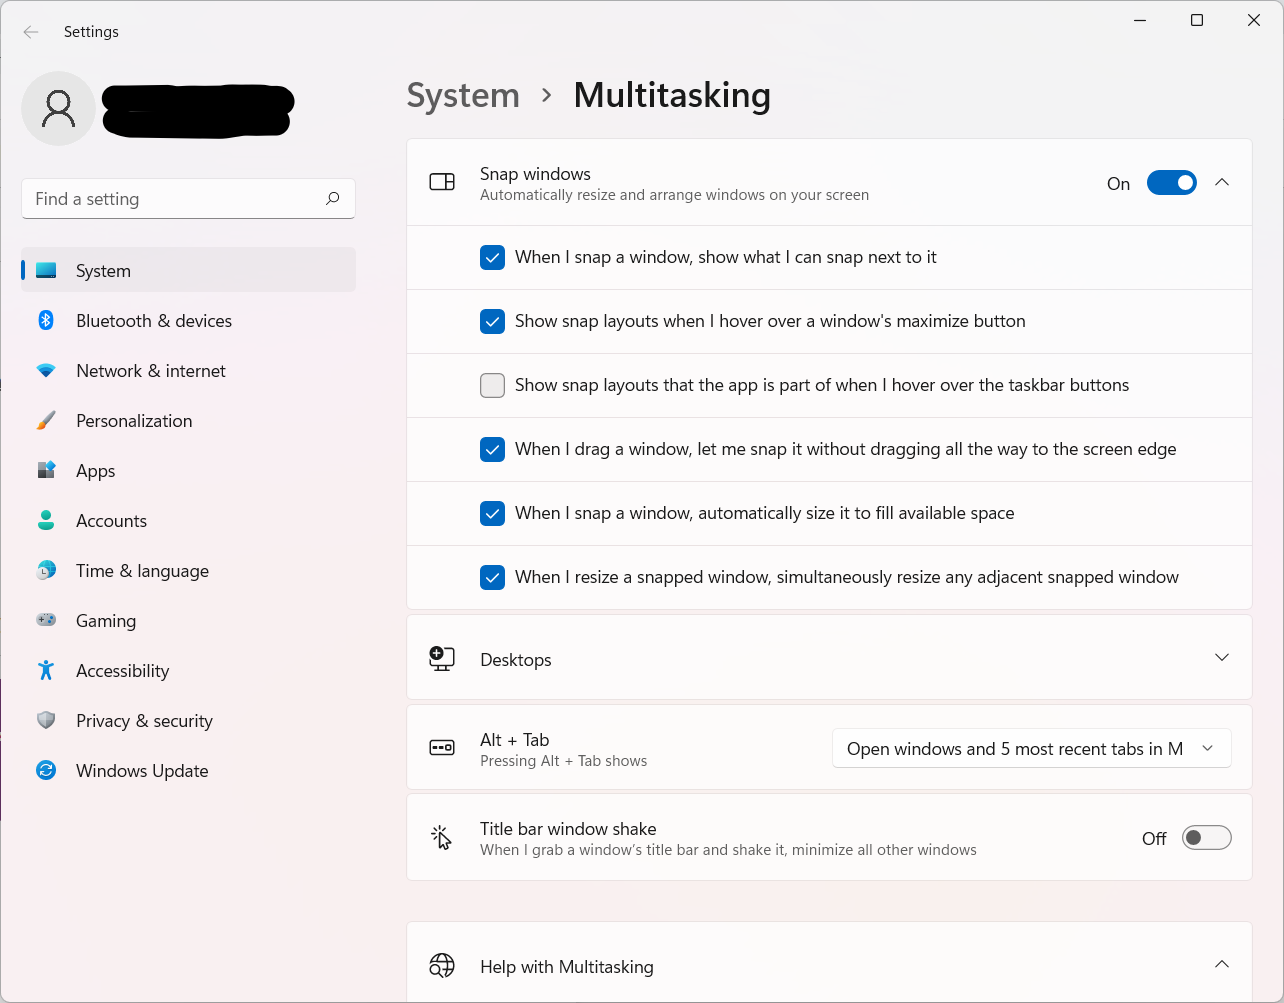
Task: Open Personalization settings page
Action: pyautogui.click(x=188, y=421)
